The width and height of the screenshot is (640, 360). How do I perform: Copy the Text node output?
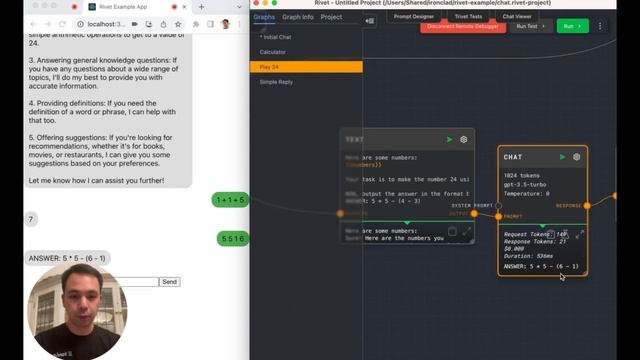[x=452, y=231]
